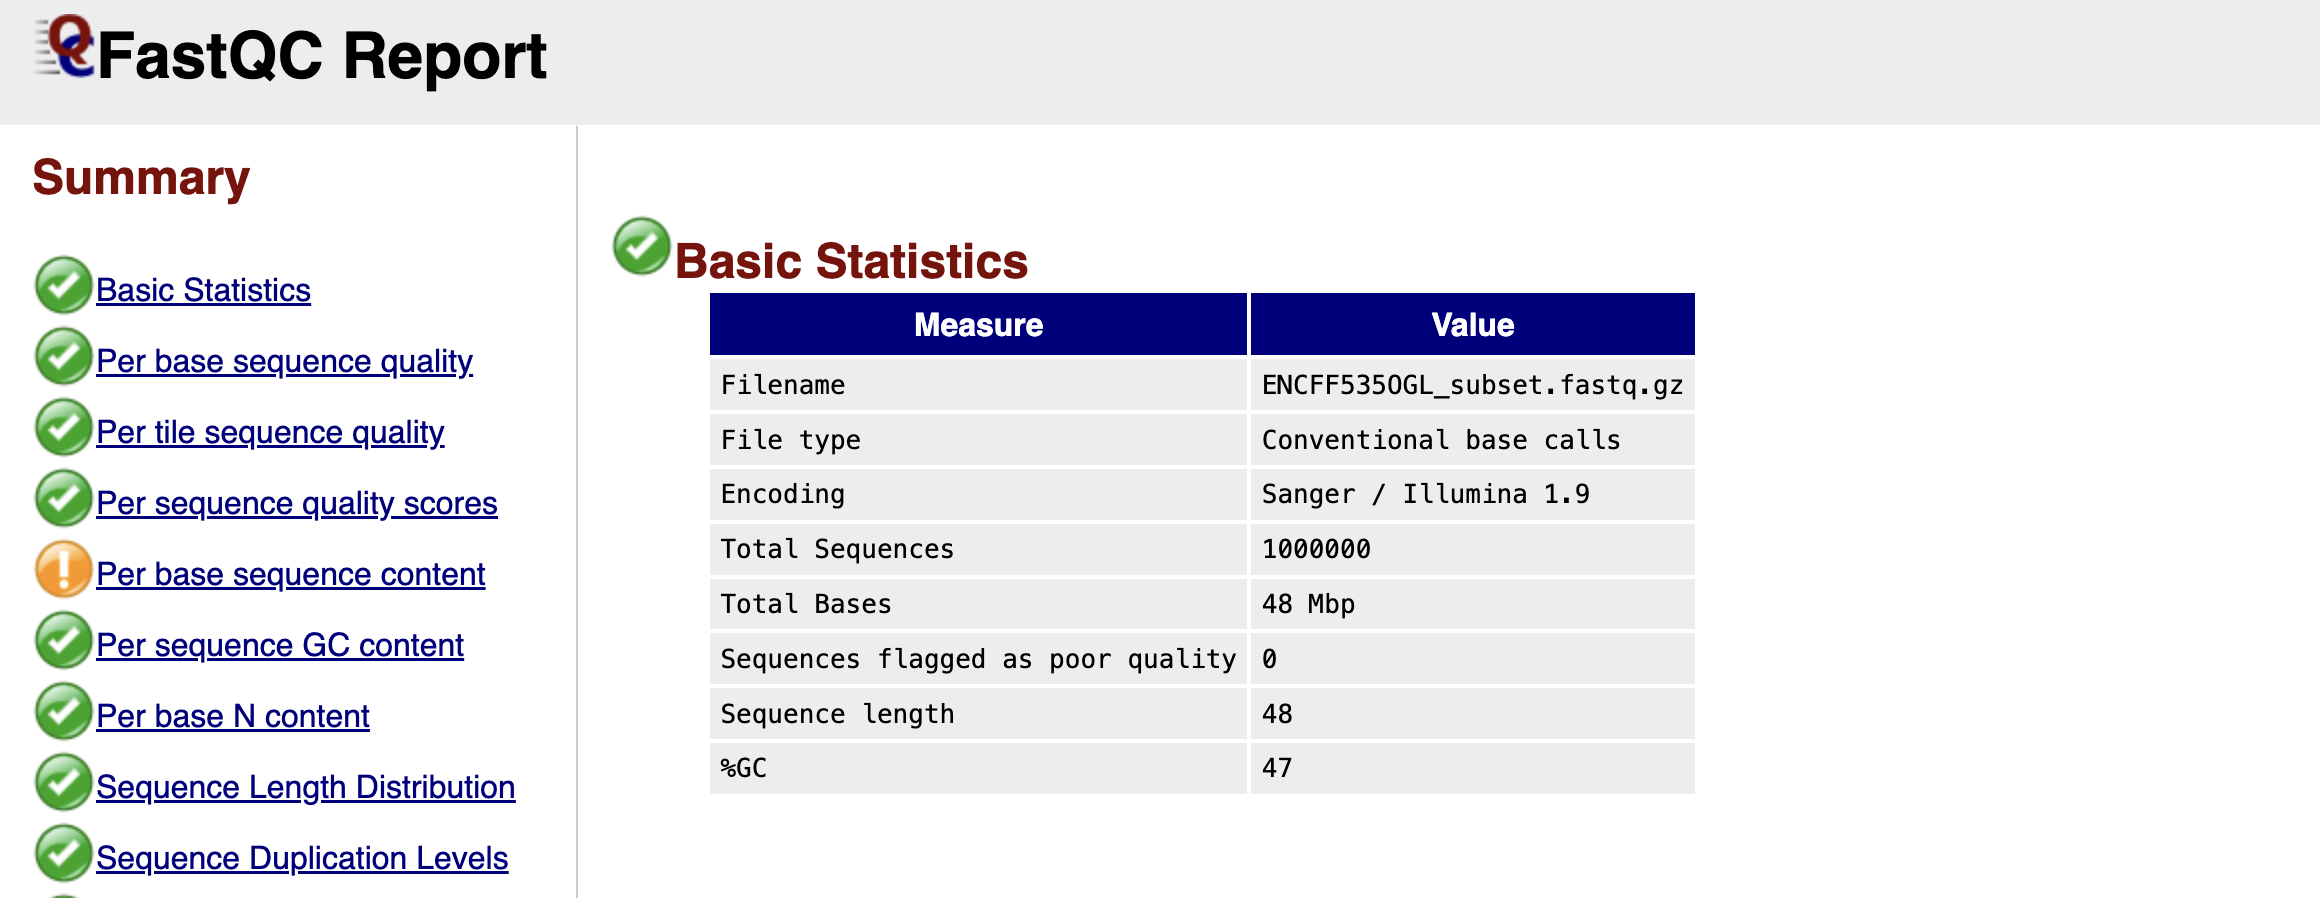2320x898 pixels.
Task: Click the pass icon beside Per sequence GC content
Action: (x=63, y=640)
